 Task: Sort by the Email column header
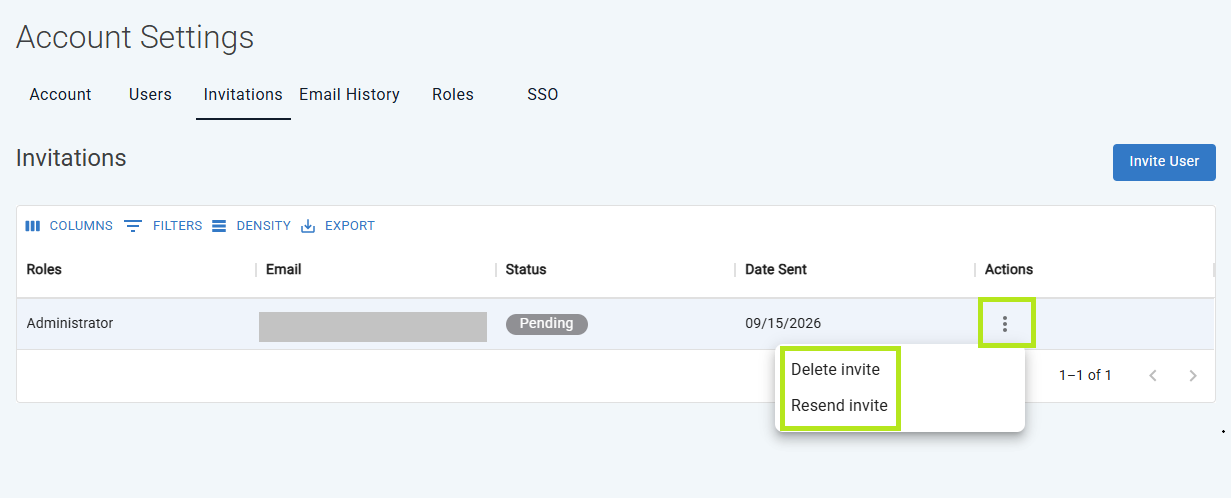click(x=284, y=269)
